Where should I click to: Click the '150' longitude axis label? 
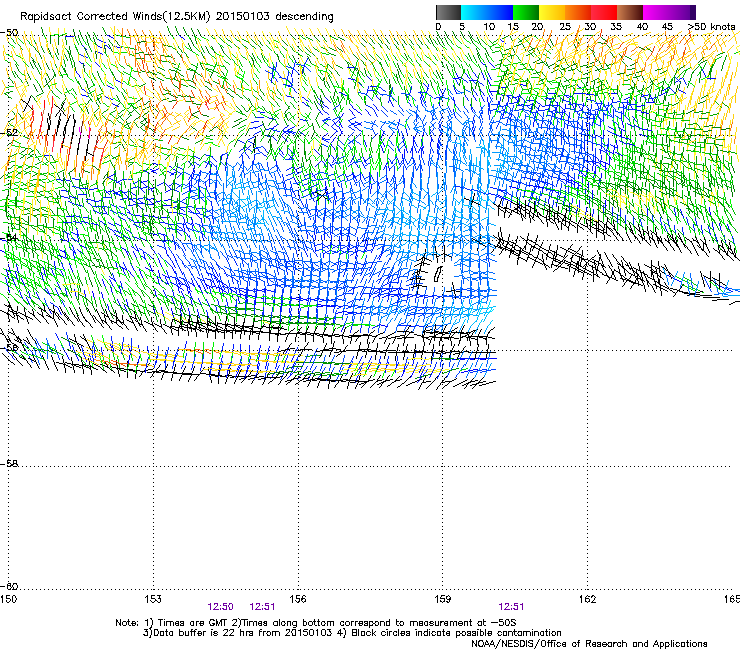coord(8,599)
